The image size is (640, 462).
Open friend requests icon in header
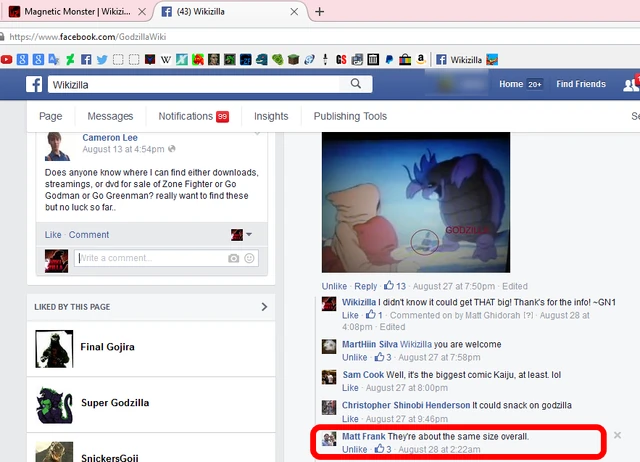point(632,84)
